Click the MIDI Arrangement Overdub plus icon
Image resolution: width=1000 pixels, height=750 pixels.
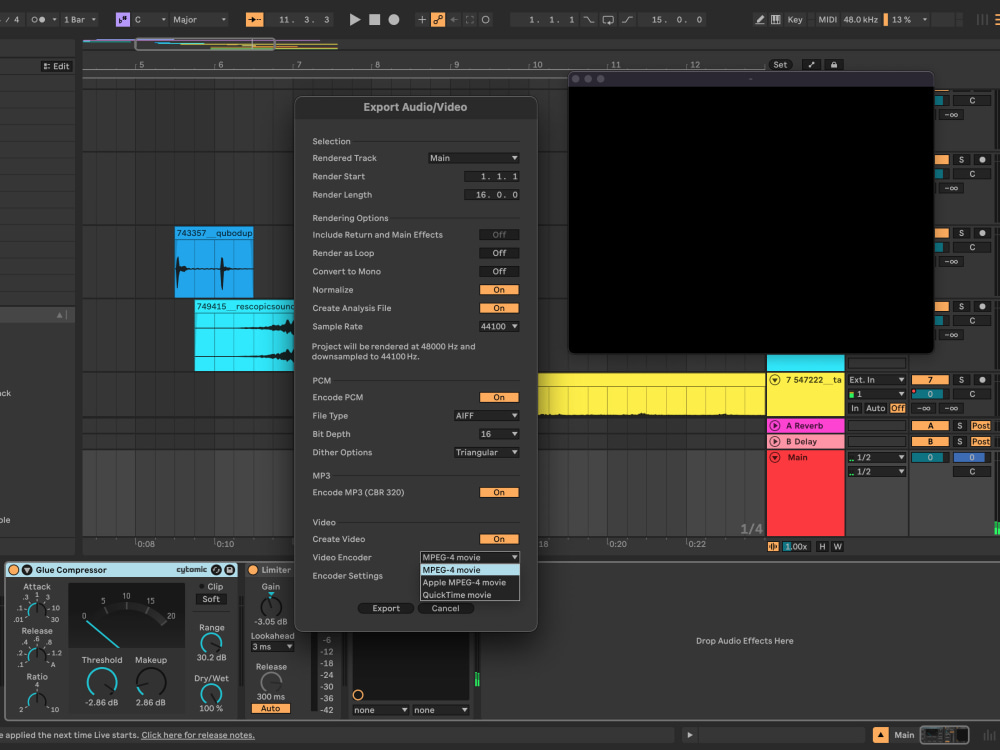[422, 20]
